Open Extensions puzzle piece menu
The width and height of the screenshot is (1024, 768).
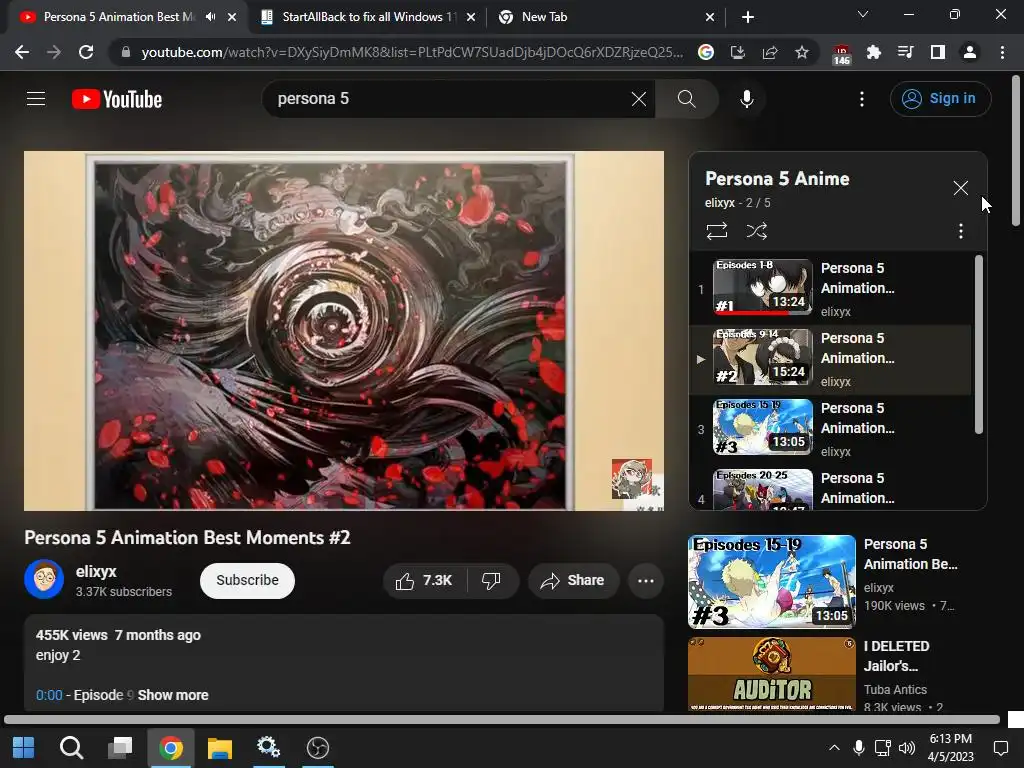tap(873, 52)
